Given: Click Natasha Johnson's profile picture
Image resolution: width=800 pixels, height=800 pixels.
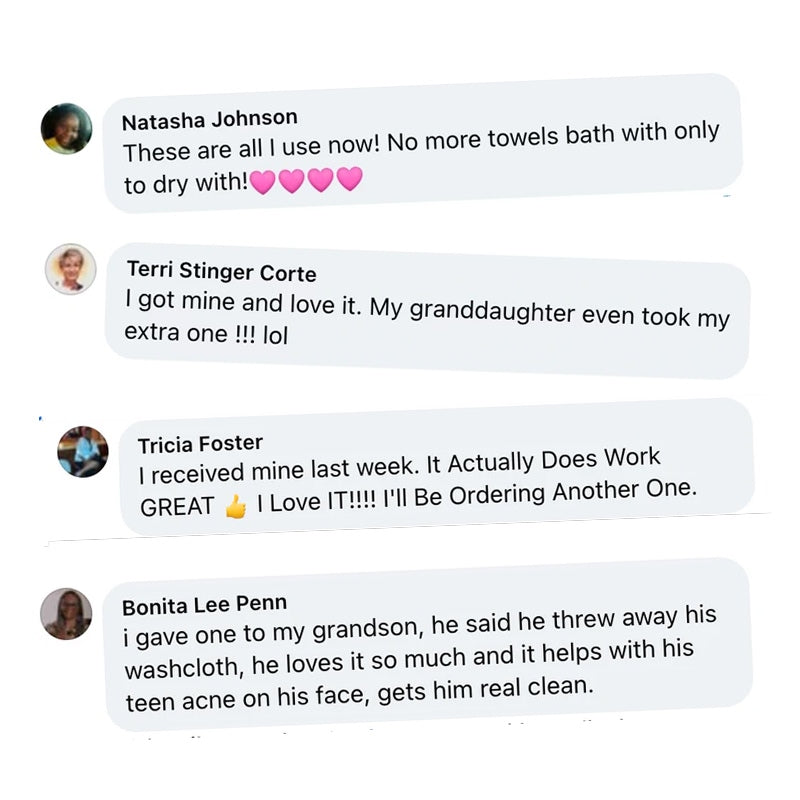Looking at the screenshot, I should point(66,129).
